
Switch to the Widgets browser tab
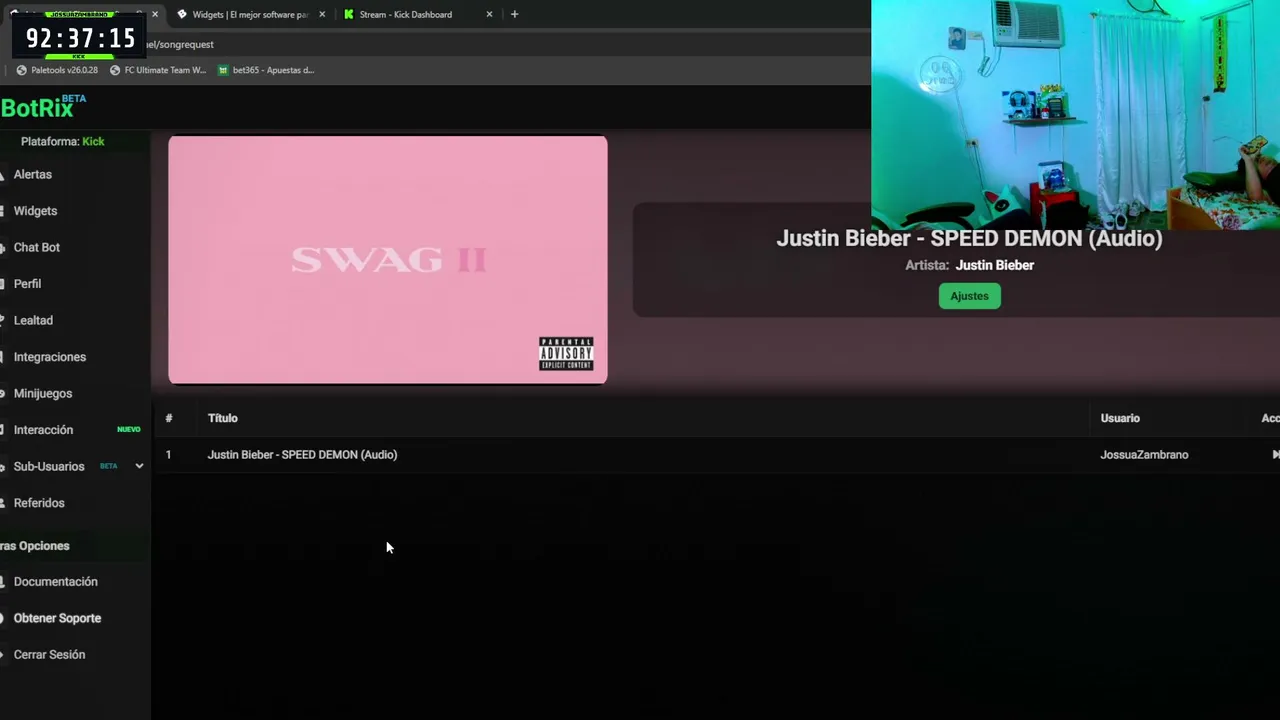250,14
